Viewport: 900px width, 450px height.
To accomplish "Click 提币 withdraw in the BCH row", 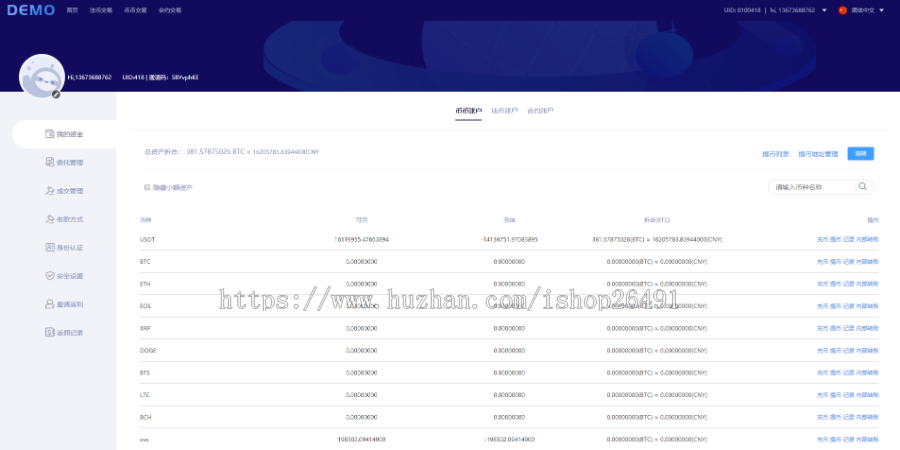I will coord(835,417).
